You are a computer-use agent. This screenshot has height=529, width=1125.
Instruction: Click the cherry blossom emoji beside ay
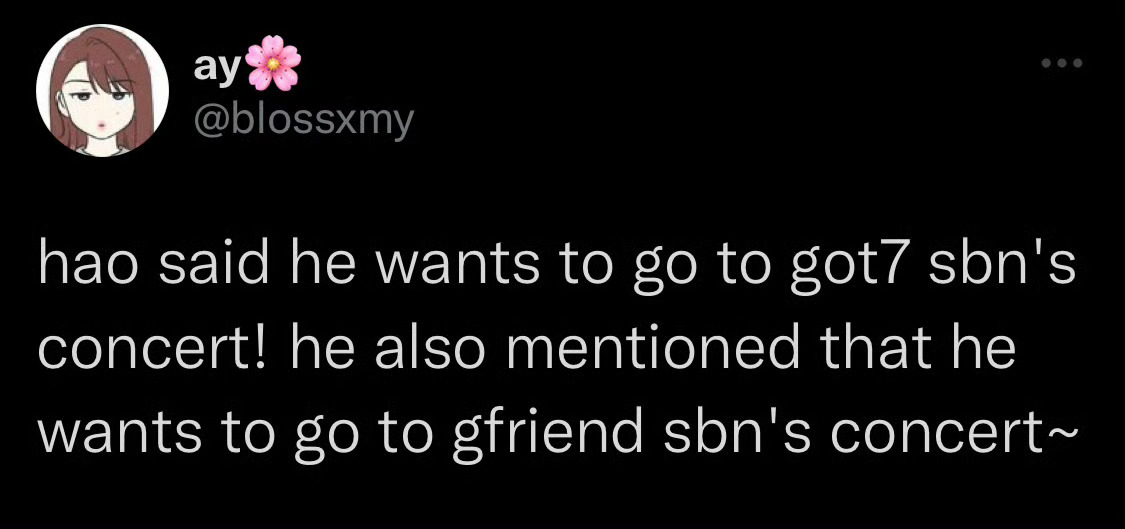(x=273, y=64)
